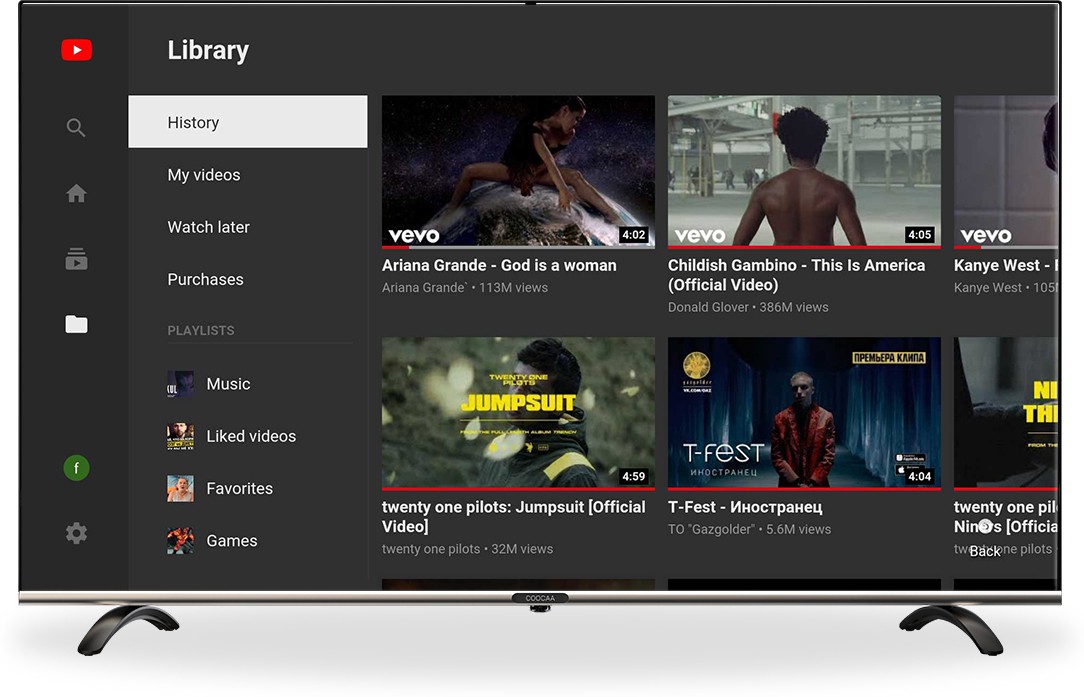Select the Library icon
The image size is (1084, 697).
click(x=76, y=324)
